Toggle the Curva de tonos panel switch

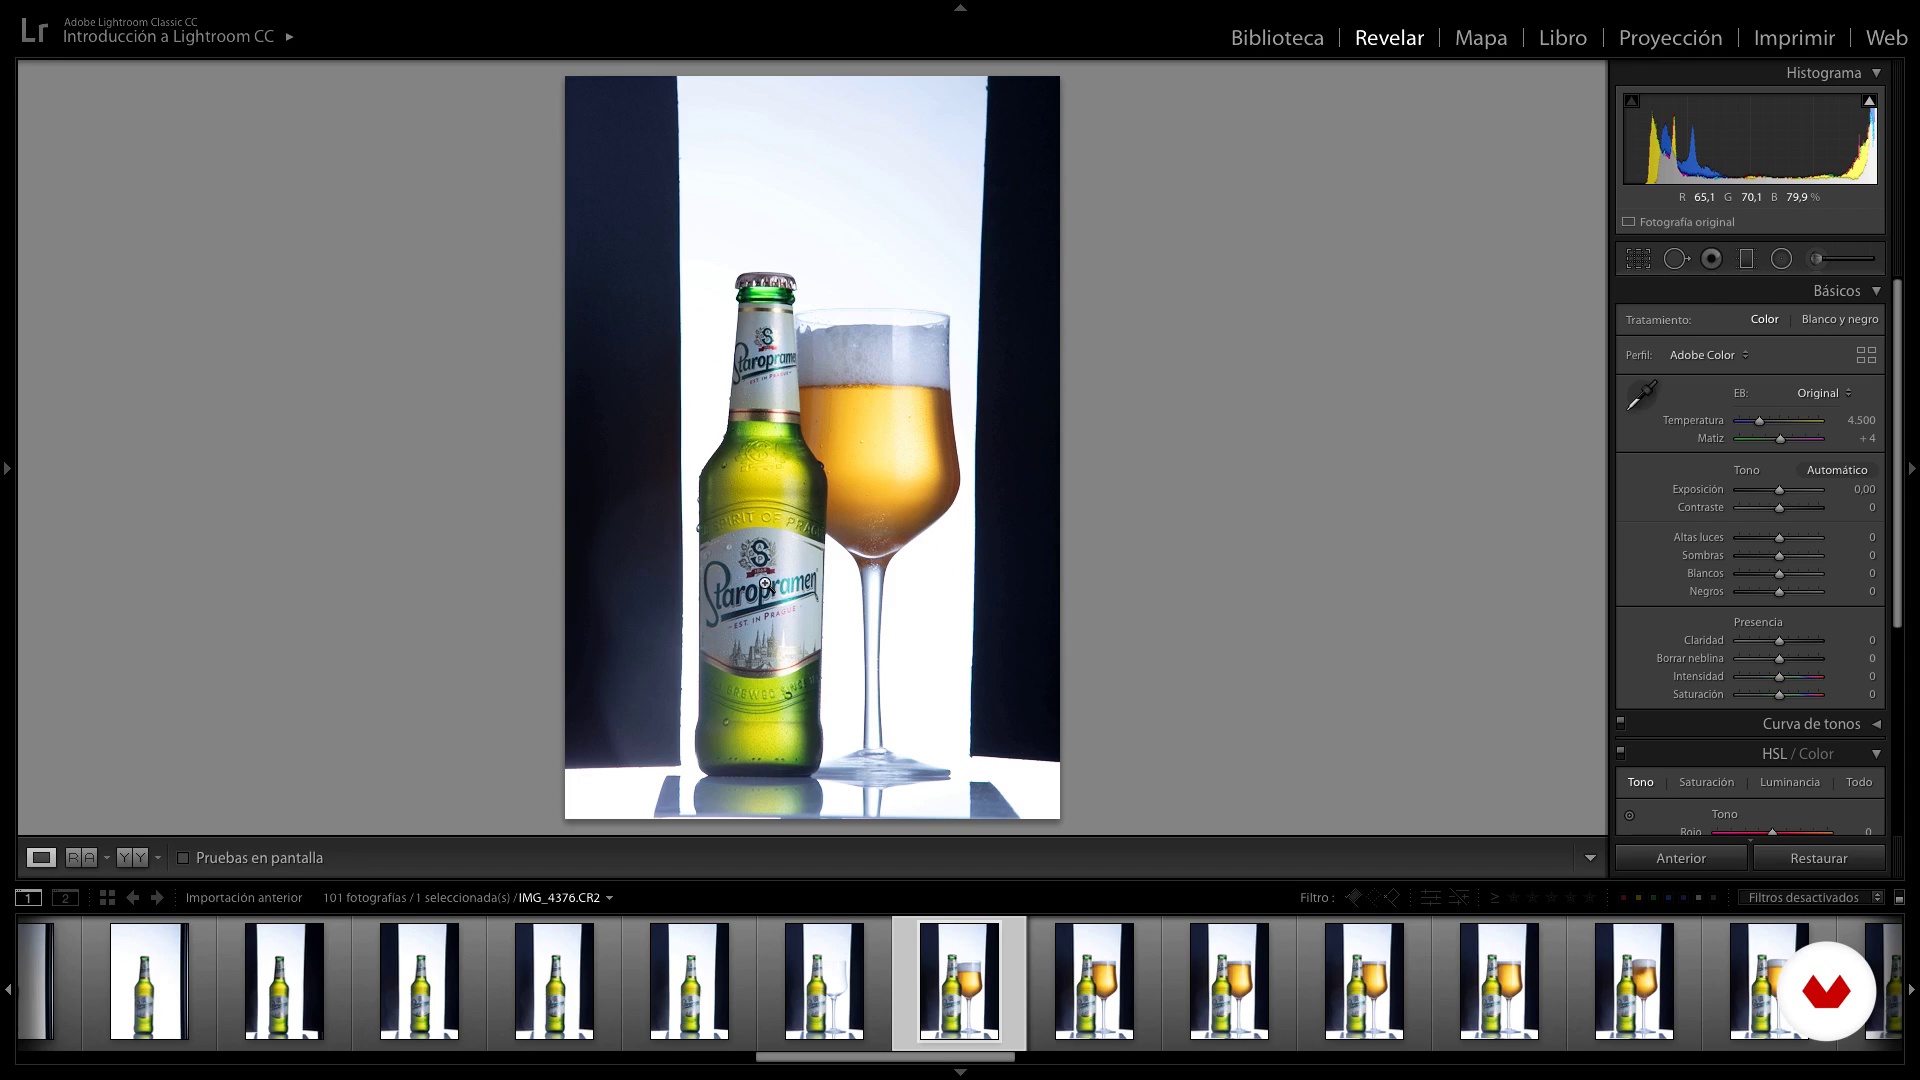tap(1621, 723)
